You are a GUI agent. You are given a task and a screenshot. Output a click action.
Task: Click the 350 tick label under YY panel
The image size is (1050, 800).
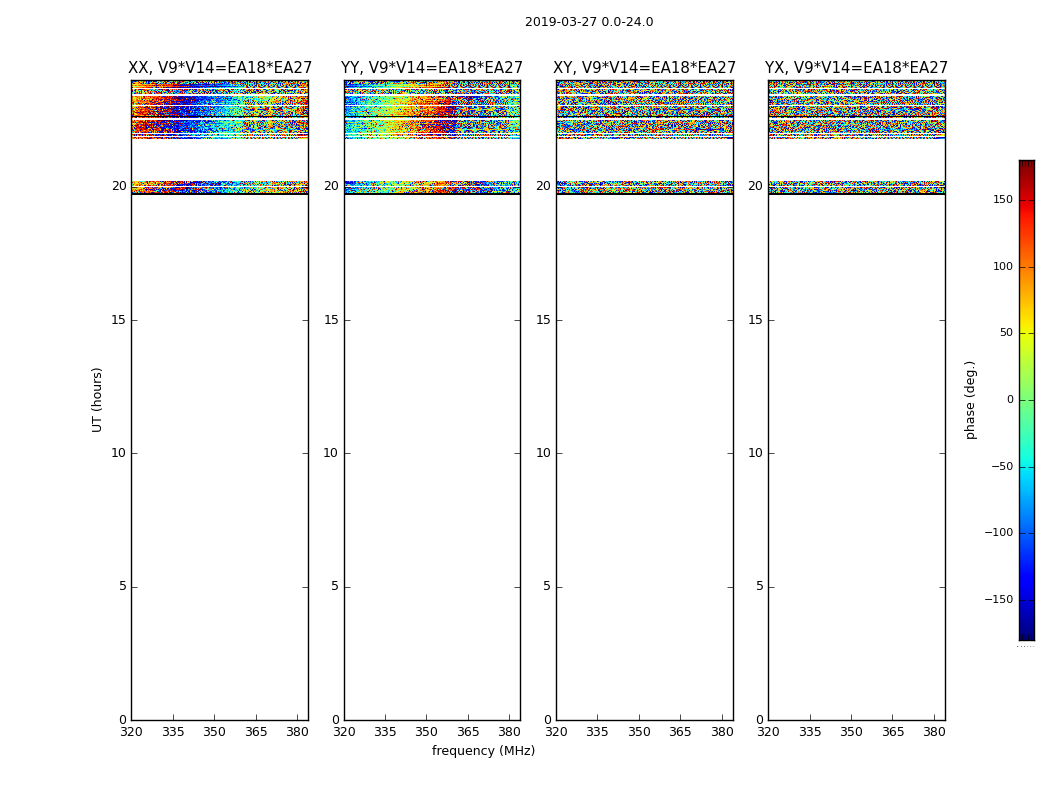click(x=427, y=732)
